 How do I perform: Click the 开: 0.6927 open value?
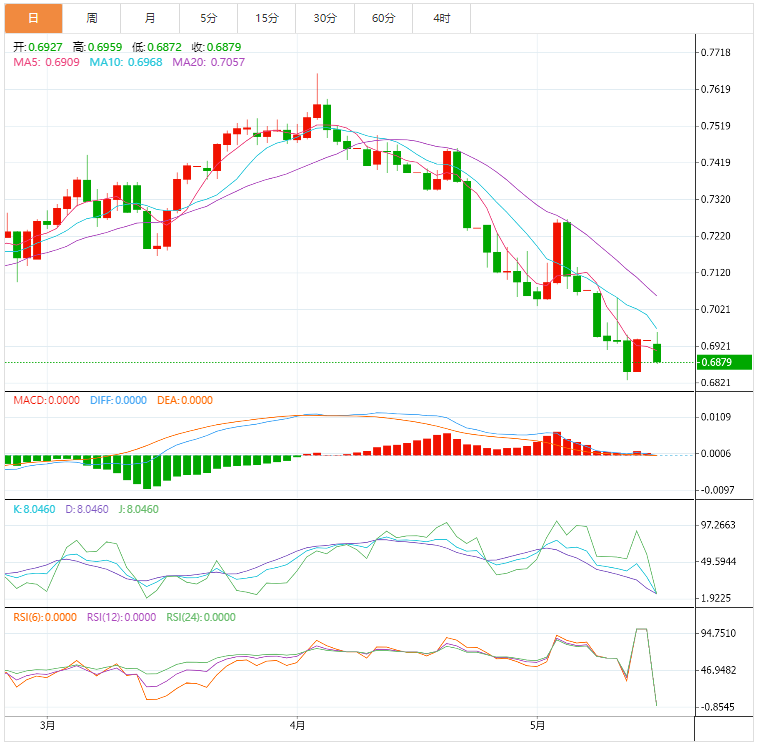(x=38, y=47)
